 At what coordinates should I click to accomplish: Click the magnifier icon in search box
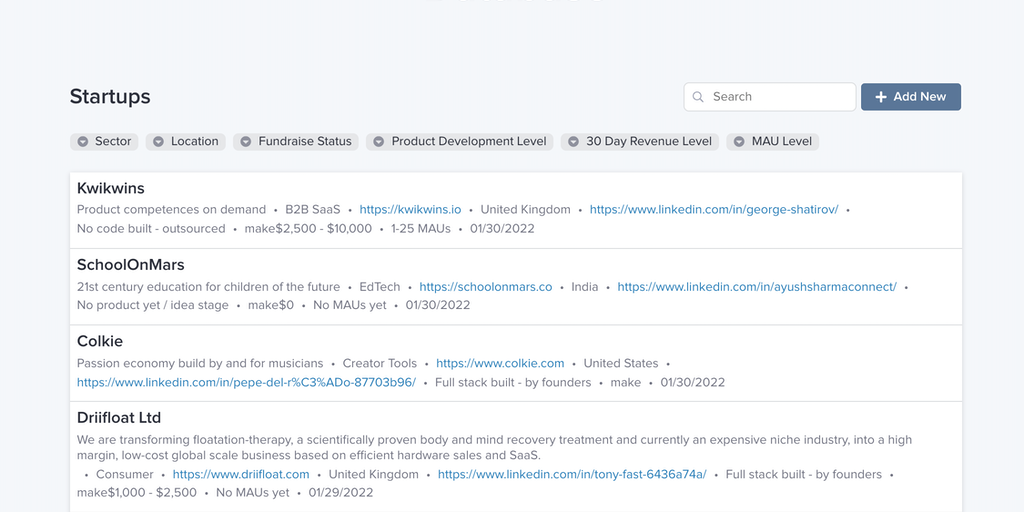(x=698, y=97)
